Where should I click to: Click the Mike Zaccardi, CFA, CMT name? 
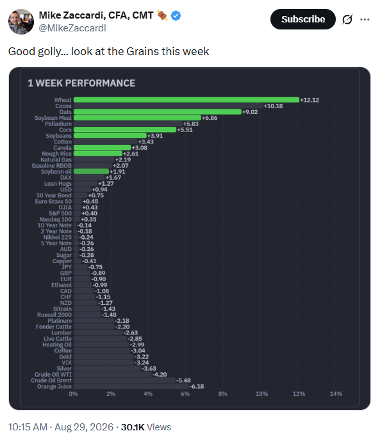coord(96,15)
